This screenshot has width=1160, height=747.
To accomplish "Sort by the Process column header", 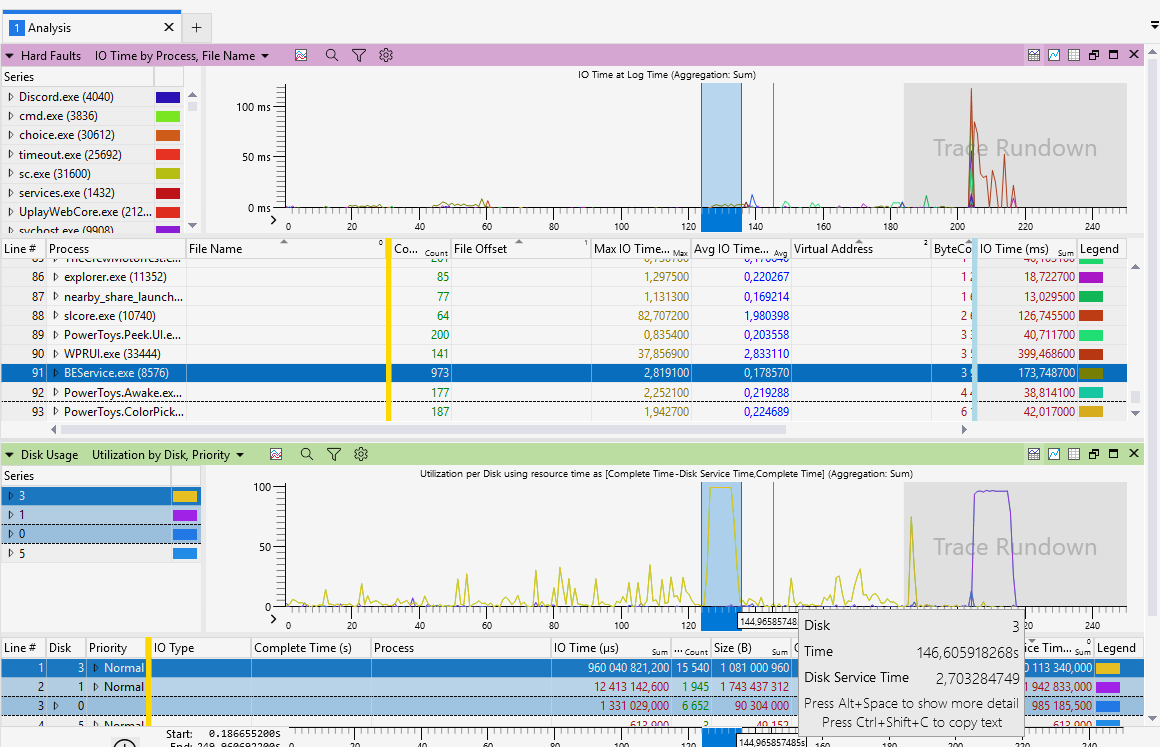I will tap(116, 249).
